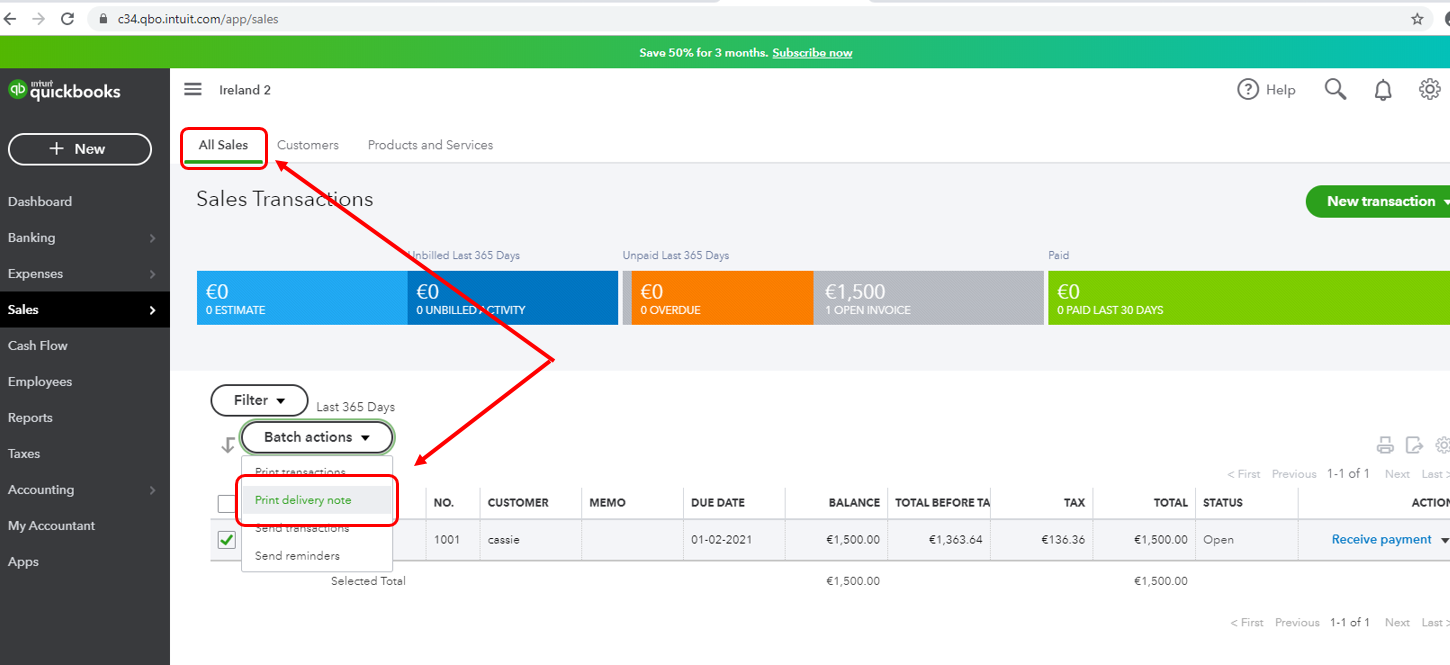Image resolution: width=1450 pixels, height=665 pixels.
Task: Click the + New button
Action: click(80, 149)
